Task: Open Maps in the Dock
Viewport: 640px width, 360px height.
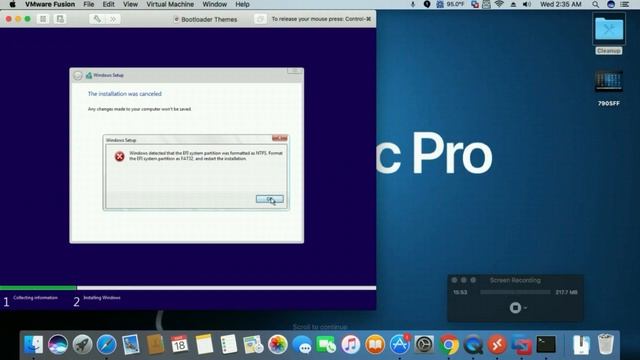Action: click(x=253, y=344)
